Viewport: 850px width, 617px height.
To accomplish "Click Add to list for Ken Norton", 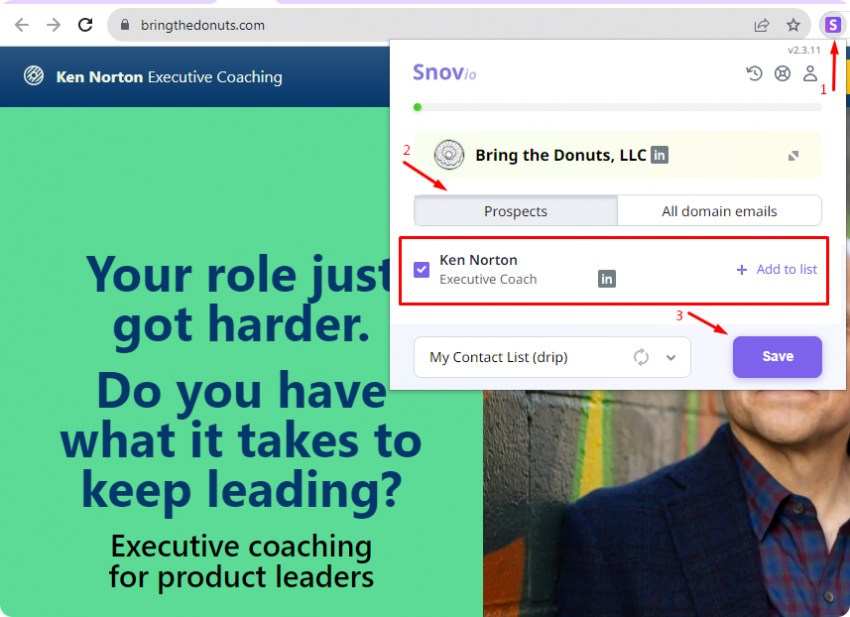I will [x=777, y=269].
